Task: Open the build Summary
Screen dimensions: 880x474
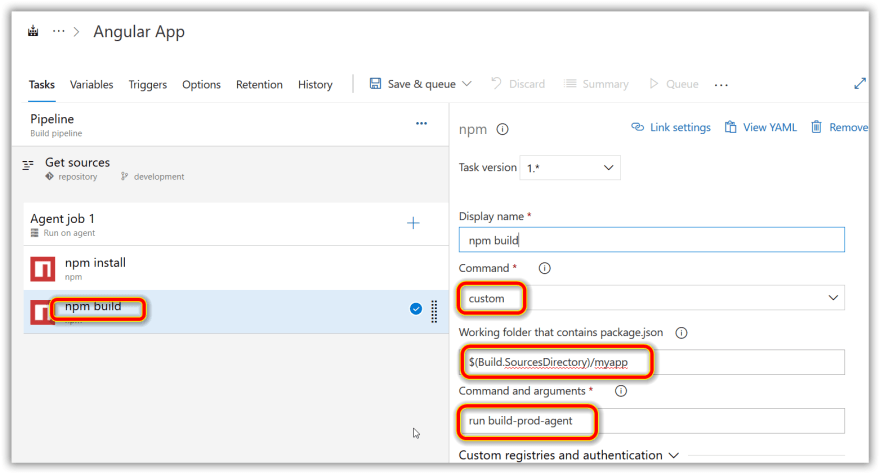Action: (x=596, y=84)
